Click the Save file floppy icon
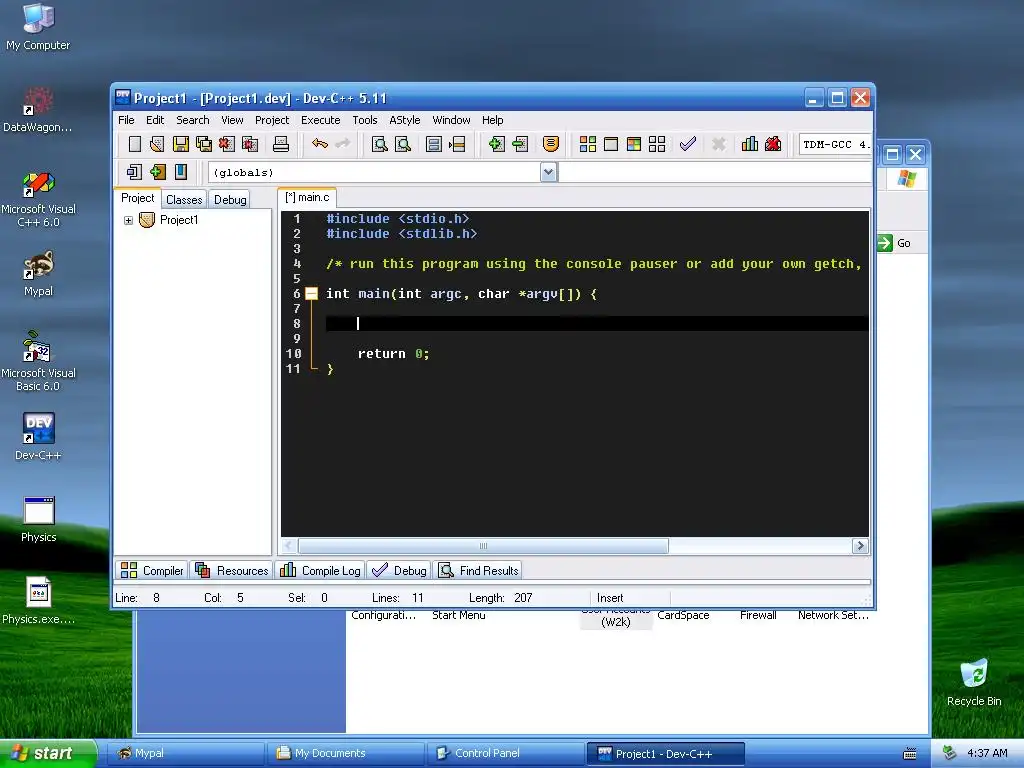The image size is (1024, 768). [180, 144]
